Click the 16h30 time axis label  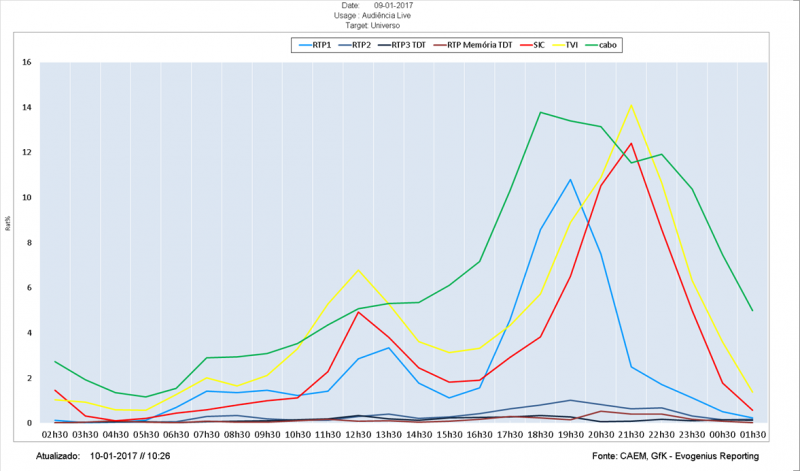(480, 435)
